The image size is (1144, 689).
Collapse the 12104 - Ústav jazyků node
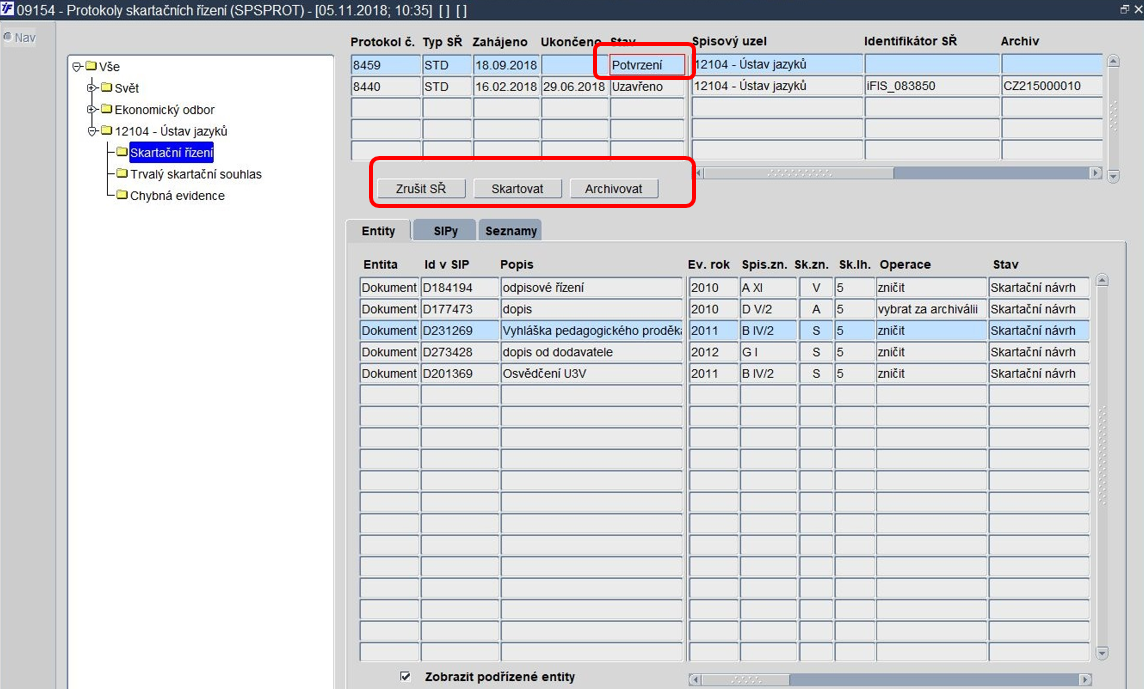coord(92,131)
